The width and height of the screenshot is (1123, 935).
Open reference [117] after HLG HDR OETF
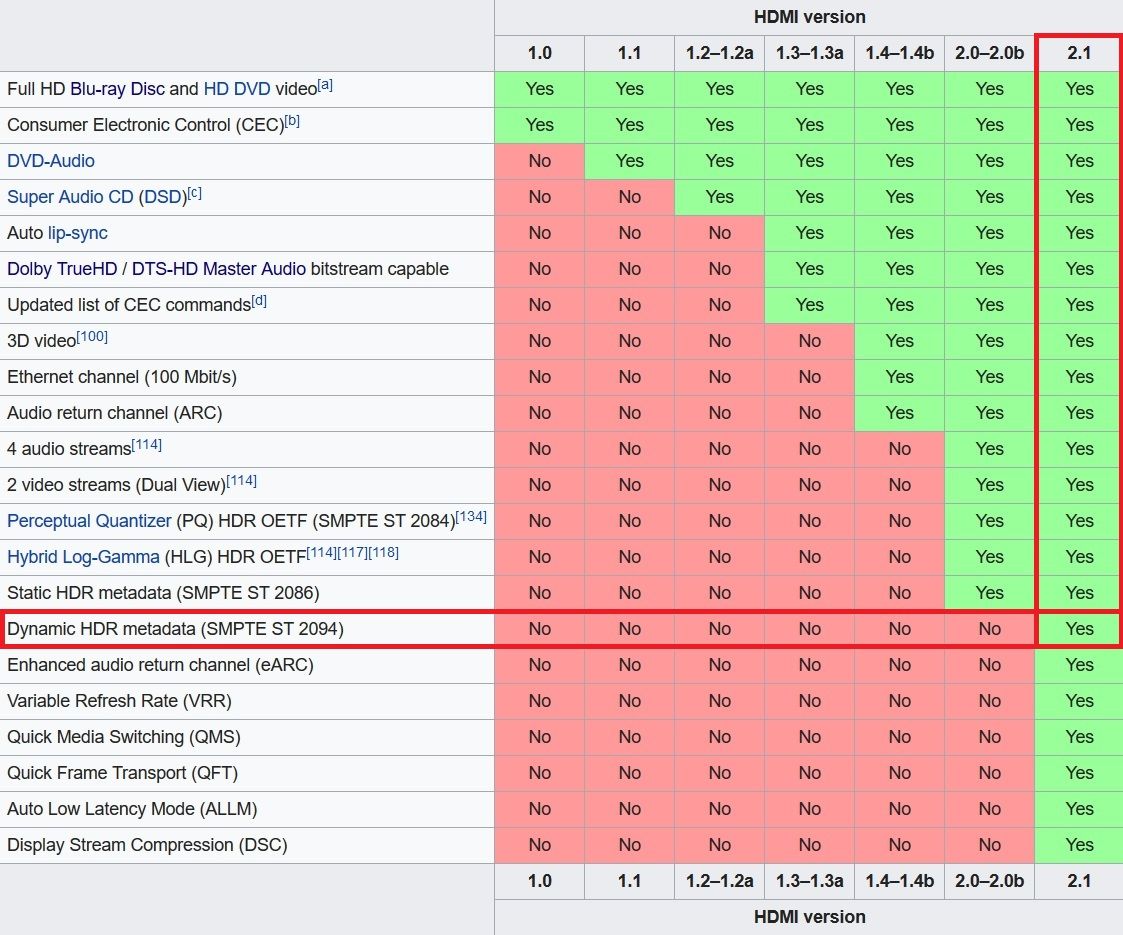click(352, 553)
